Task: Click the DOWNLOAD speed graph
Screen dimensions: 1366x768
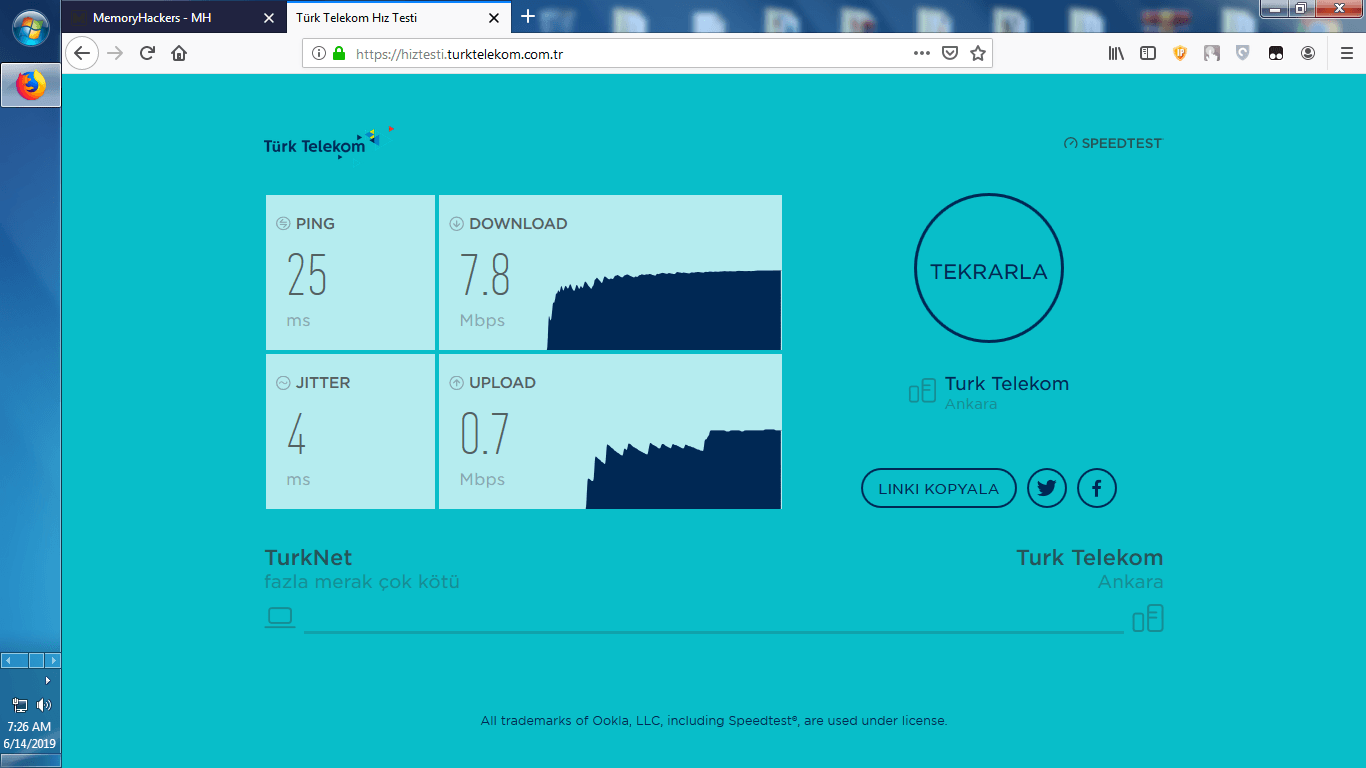Action: click(664, 310)
